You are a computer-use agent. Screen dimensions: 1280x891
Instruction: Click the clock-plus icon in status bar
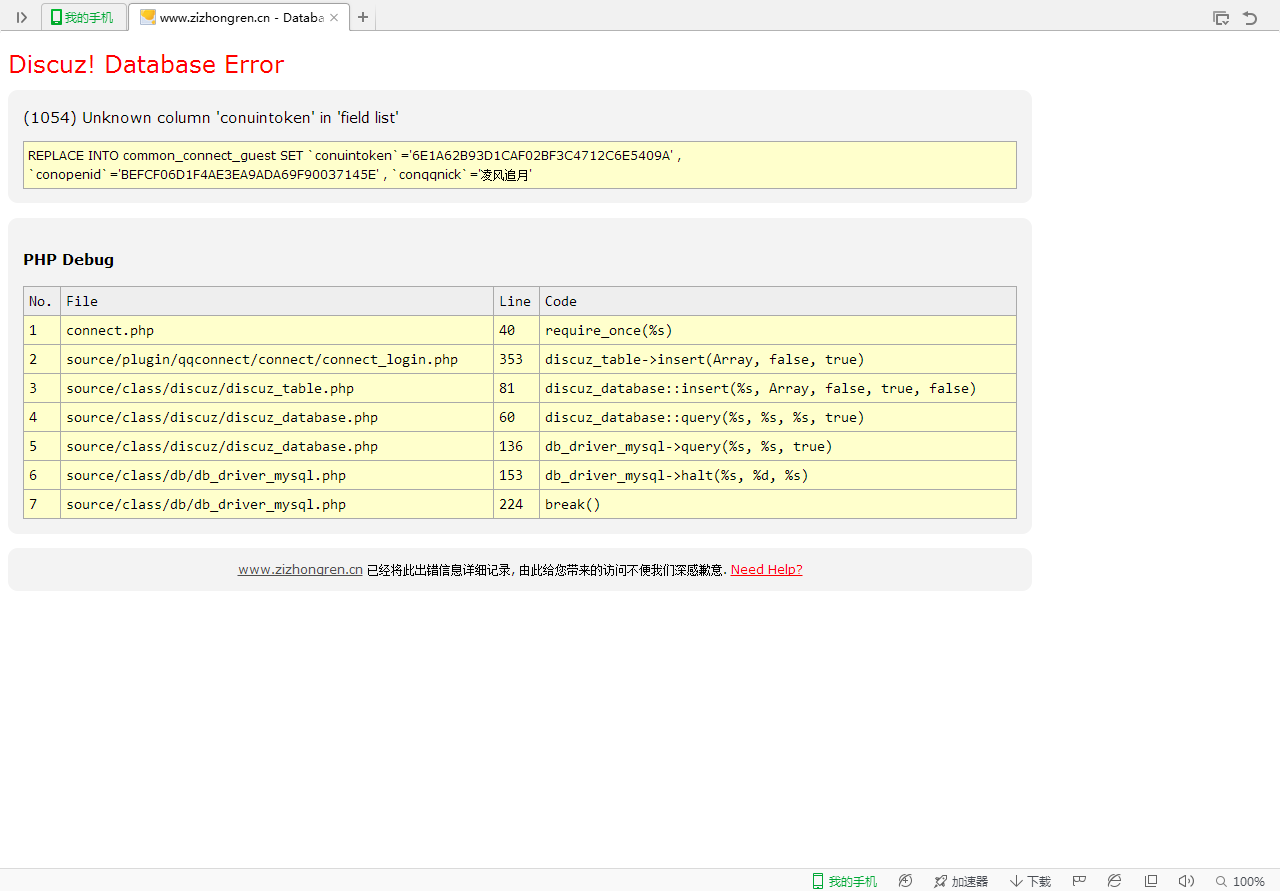(x=905, y=881)
